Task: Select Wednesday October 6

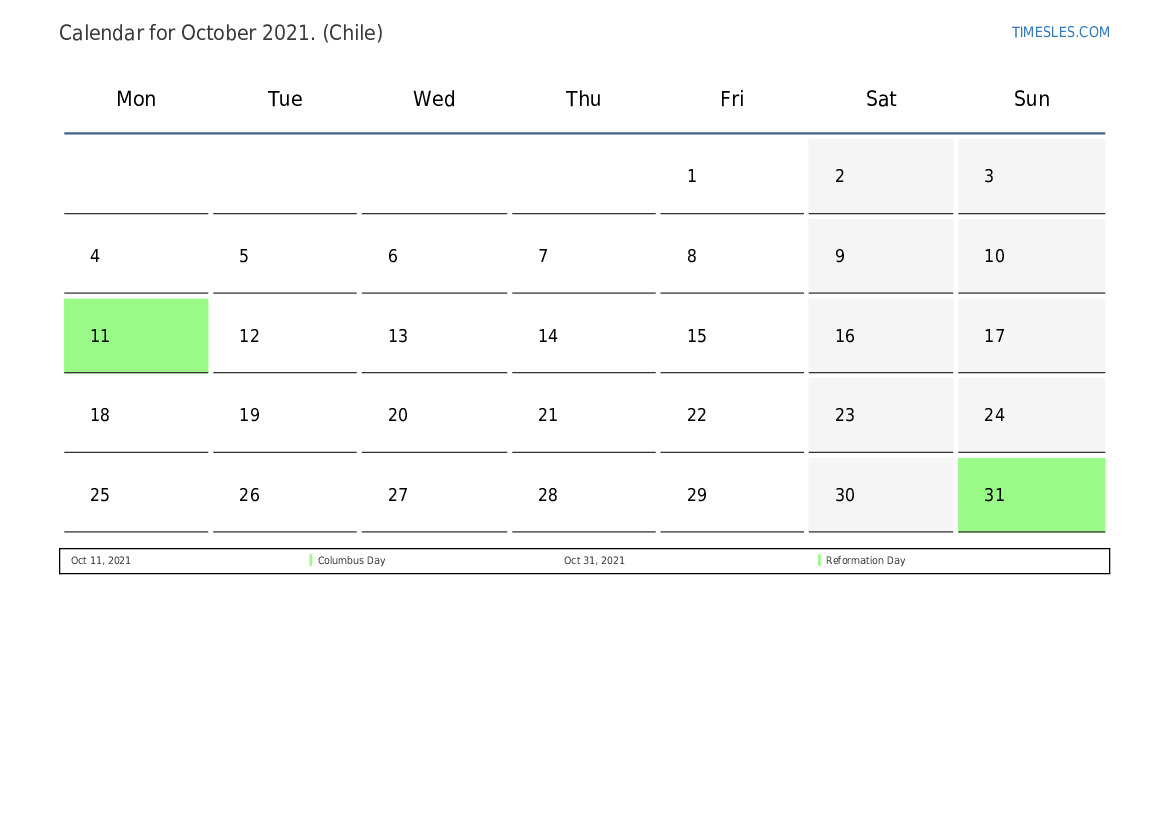Action: pyautogui.click(x=434, y=257)
